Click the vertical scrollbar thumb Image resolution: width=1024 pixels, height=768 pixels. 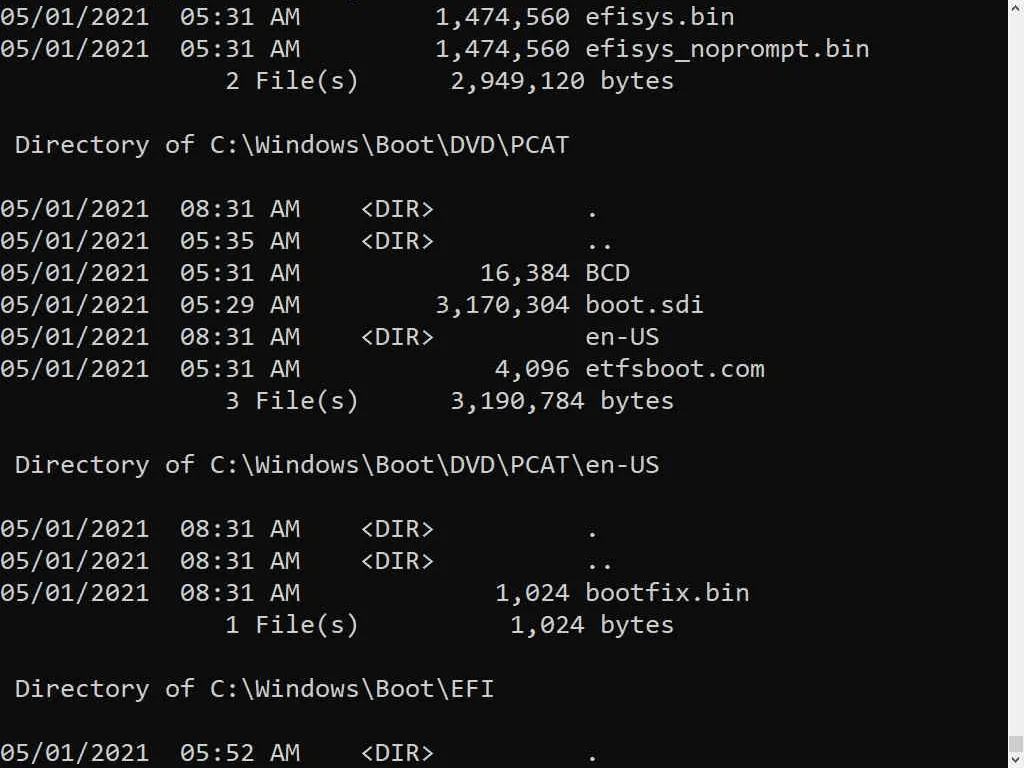pos(1015,742)
